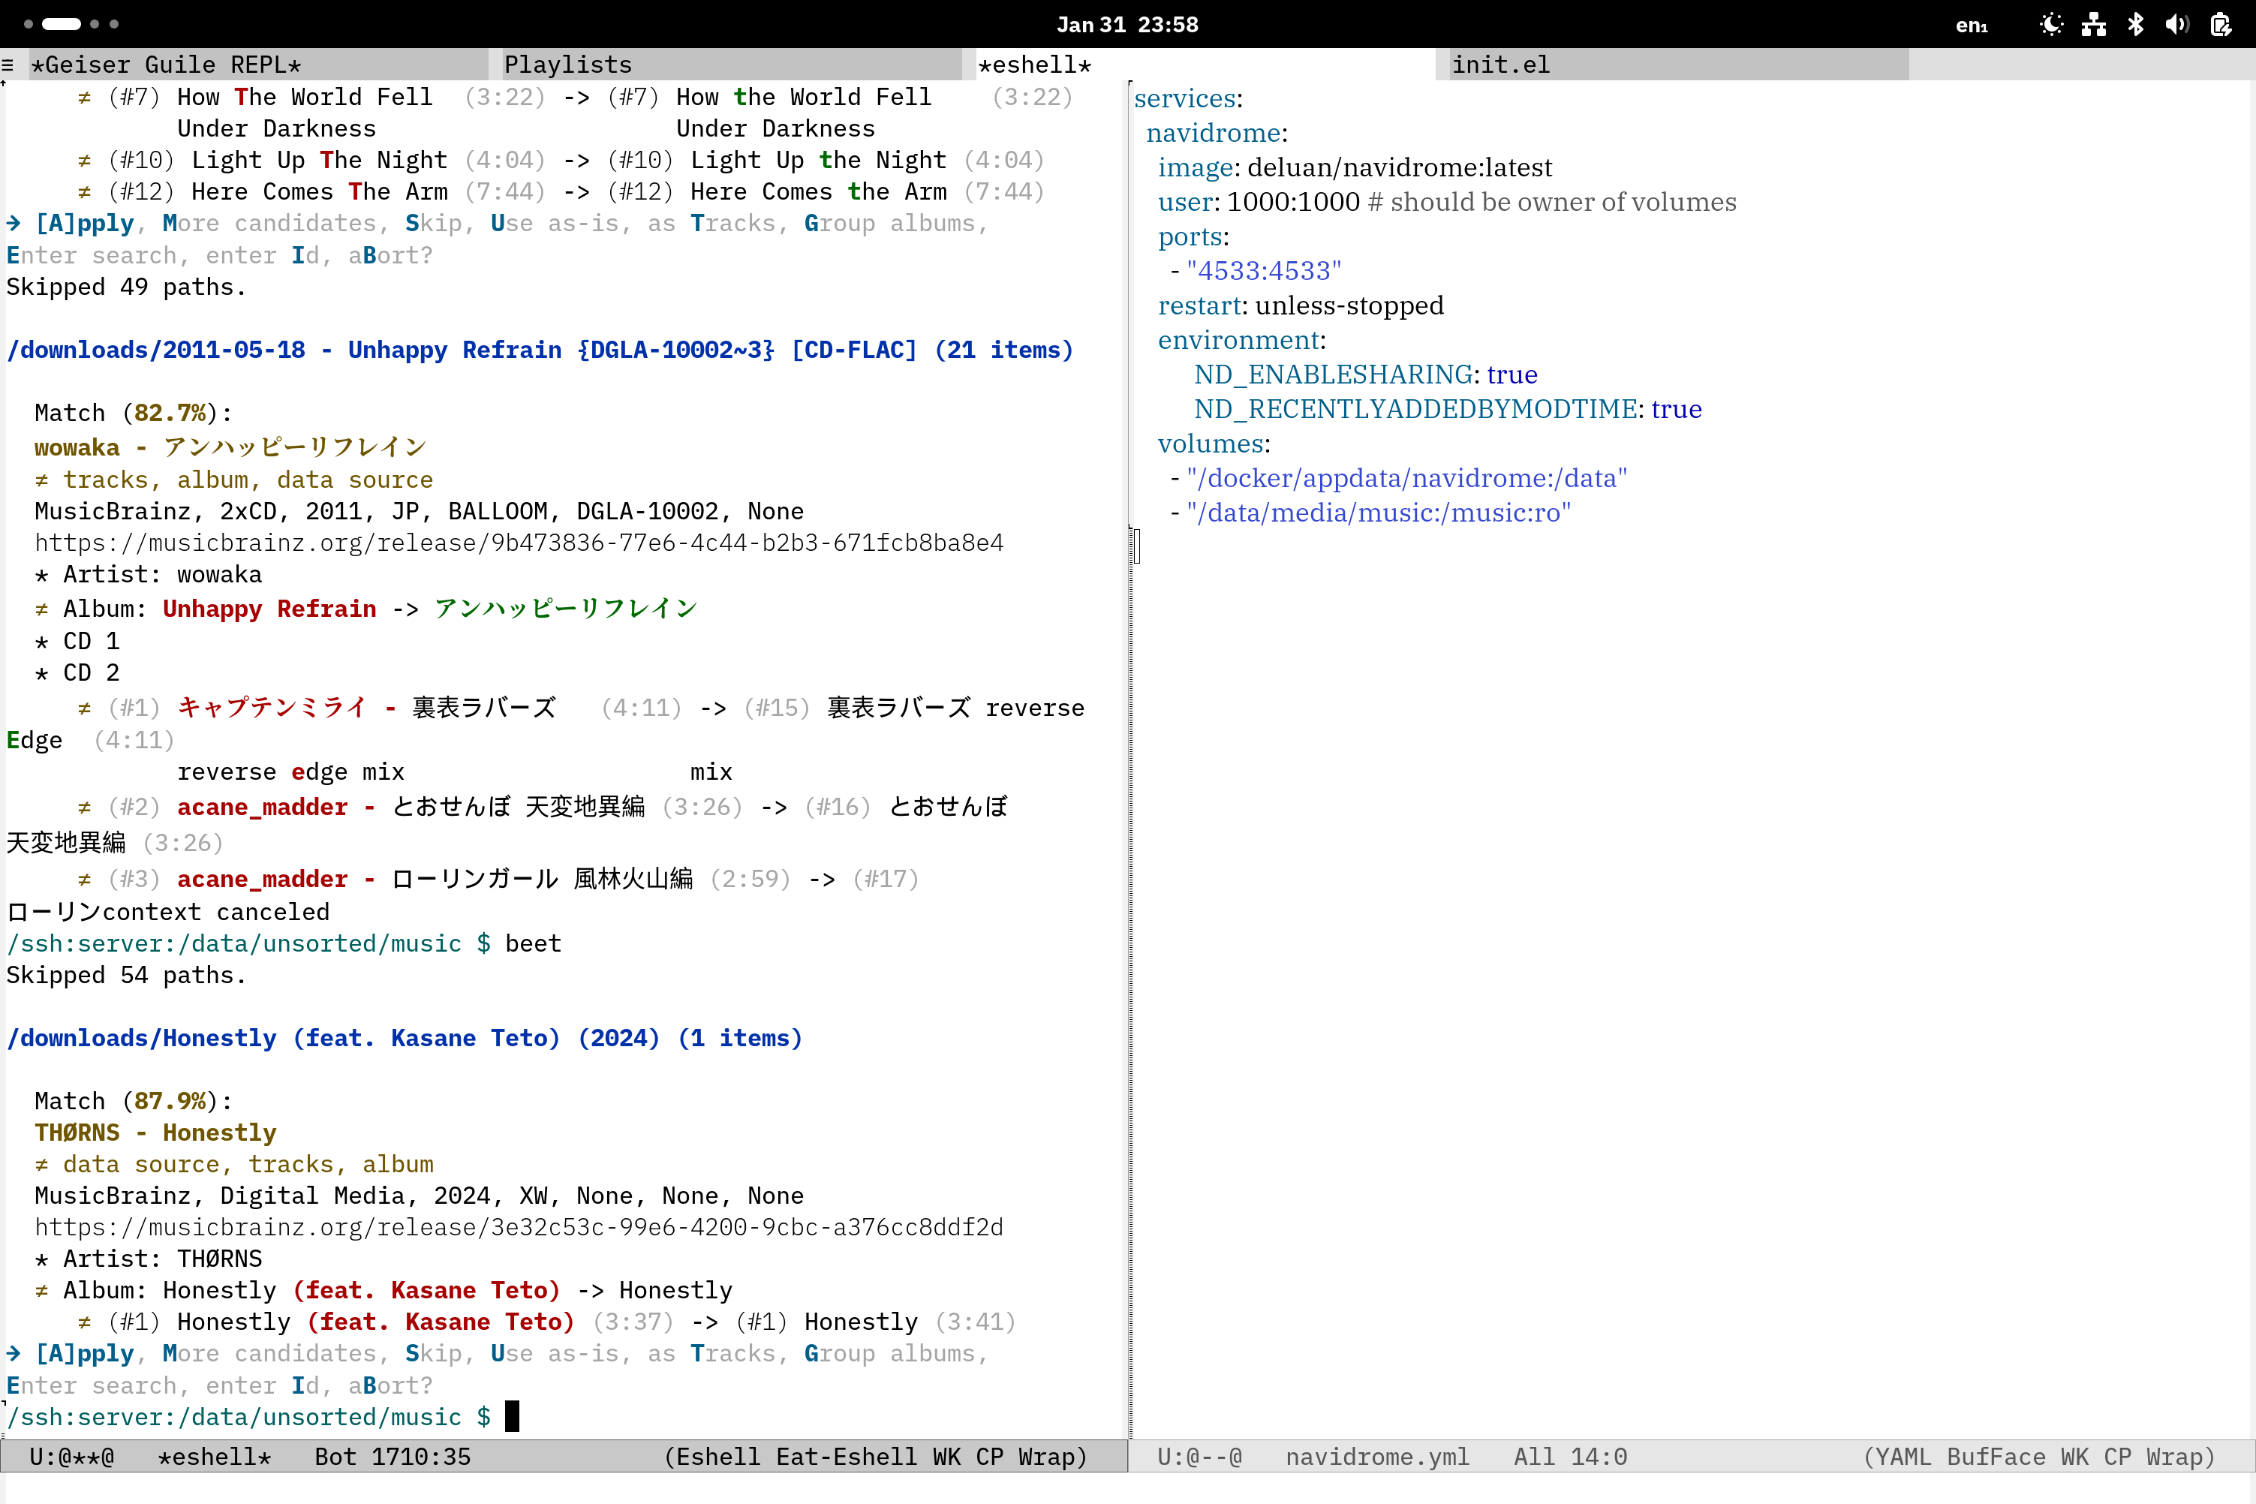The width and height of the screenshot is (2256, 1504).
Task: Select the Geiser Guile REPL tab
Action: 166,65
